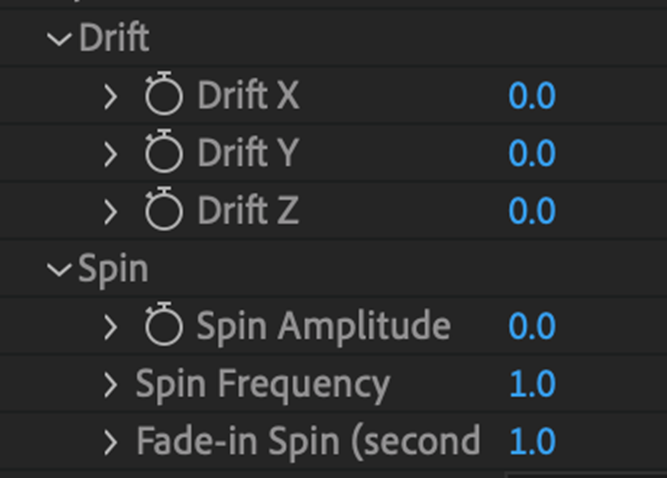Image resolution: width=667 pixels, height=478 pixels.
Task: Click the Drift X value 0.0
Action: pos(532,96)
